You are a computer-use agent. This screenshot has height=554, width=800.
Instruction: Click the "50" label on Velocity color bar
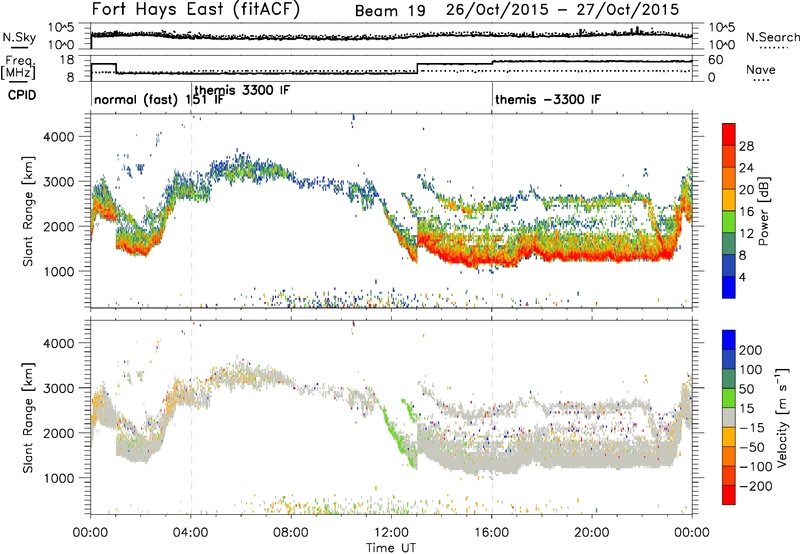[746, 389]
